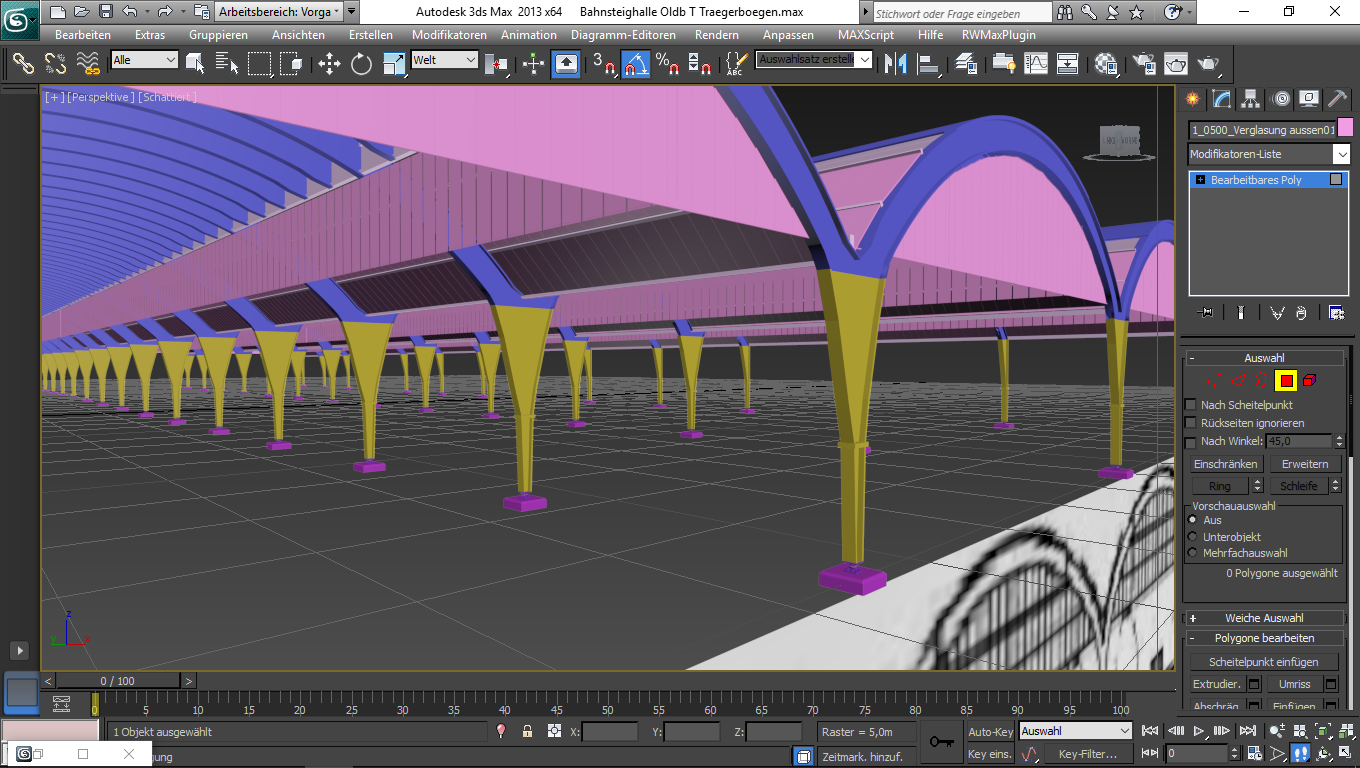Activate the Rotate tool
This screenshot has height=768, width=1360.
(x=361, y=64)
